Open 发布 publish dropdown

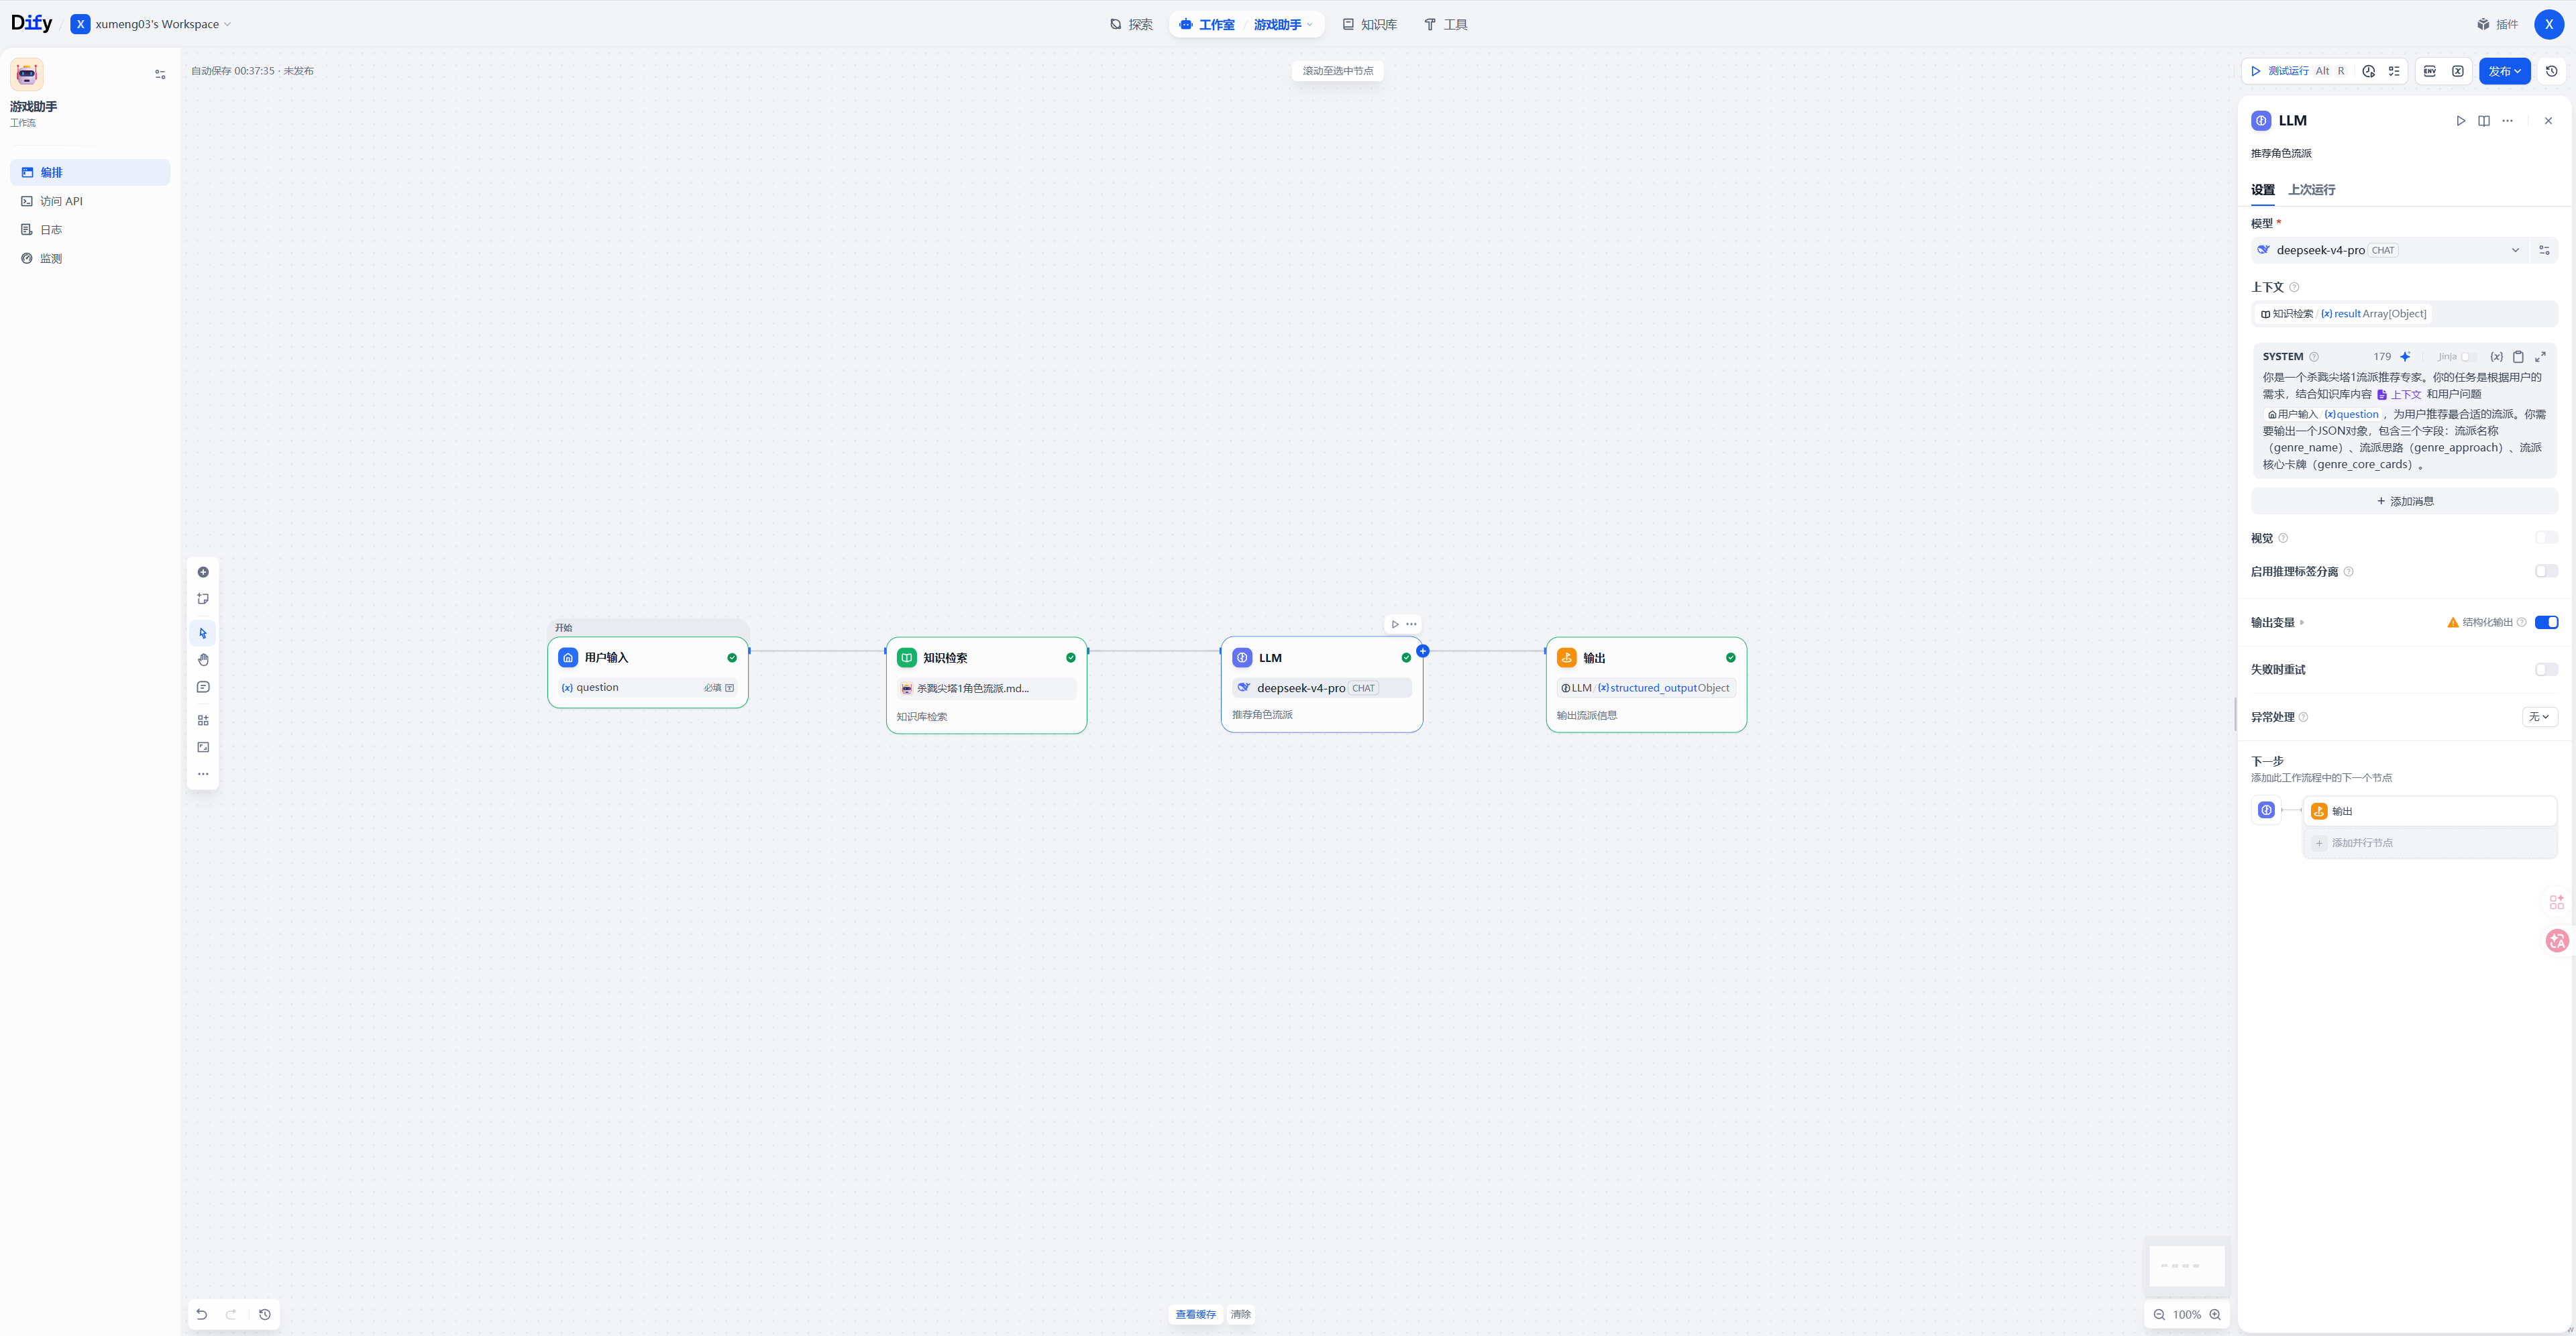(2504, 71)
